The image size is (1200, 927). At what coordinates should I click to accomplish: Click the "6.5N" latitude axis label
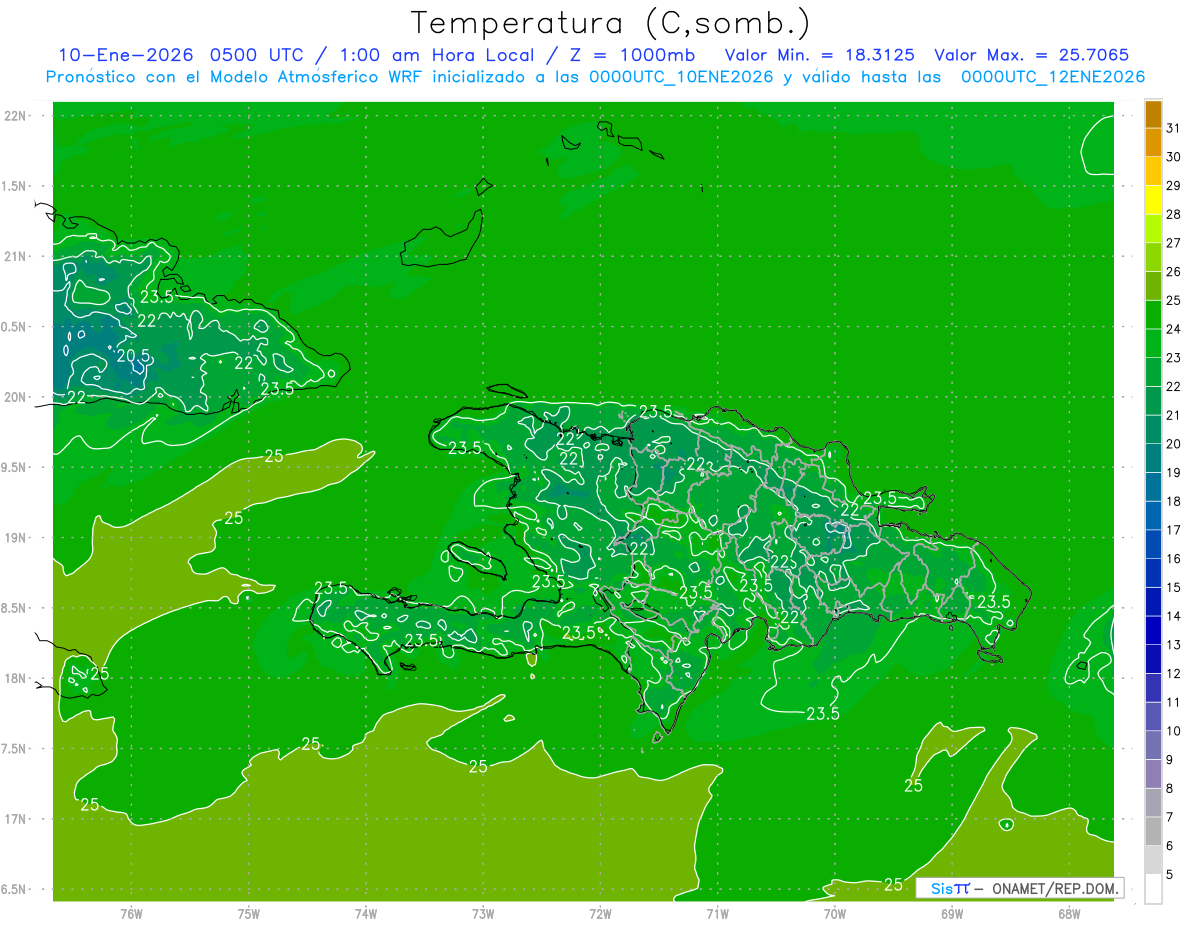click(15, 890)
